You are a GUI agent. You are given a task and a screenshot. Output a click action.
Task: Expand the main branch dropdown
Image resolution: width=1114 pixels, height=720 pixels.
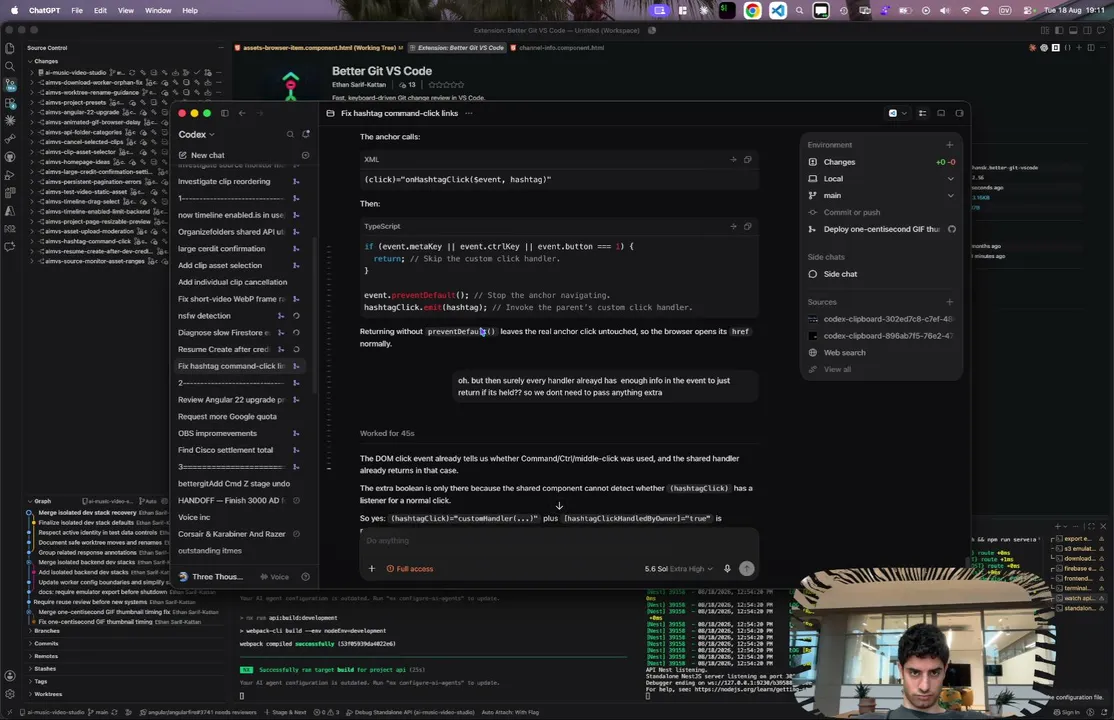(x=951, y=195)
